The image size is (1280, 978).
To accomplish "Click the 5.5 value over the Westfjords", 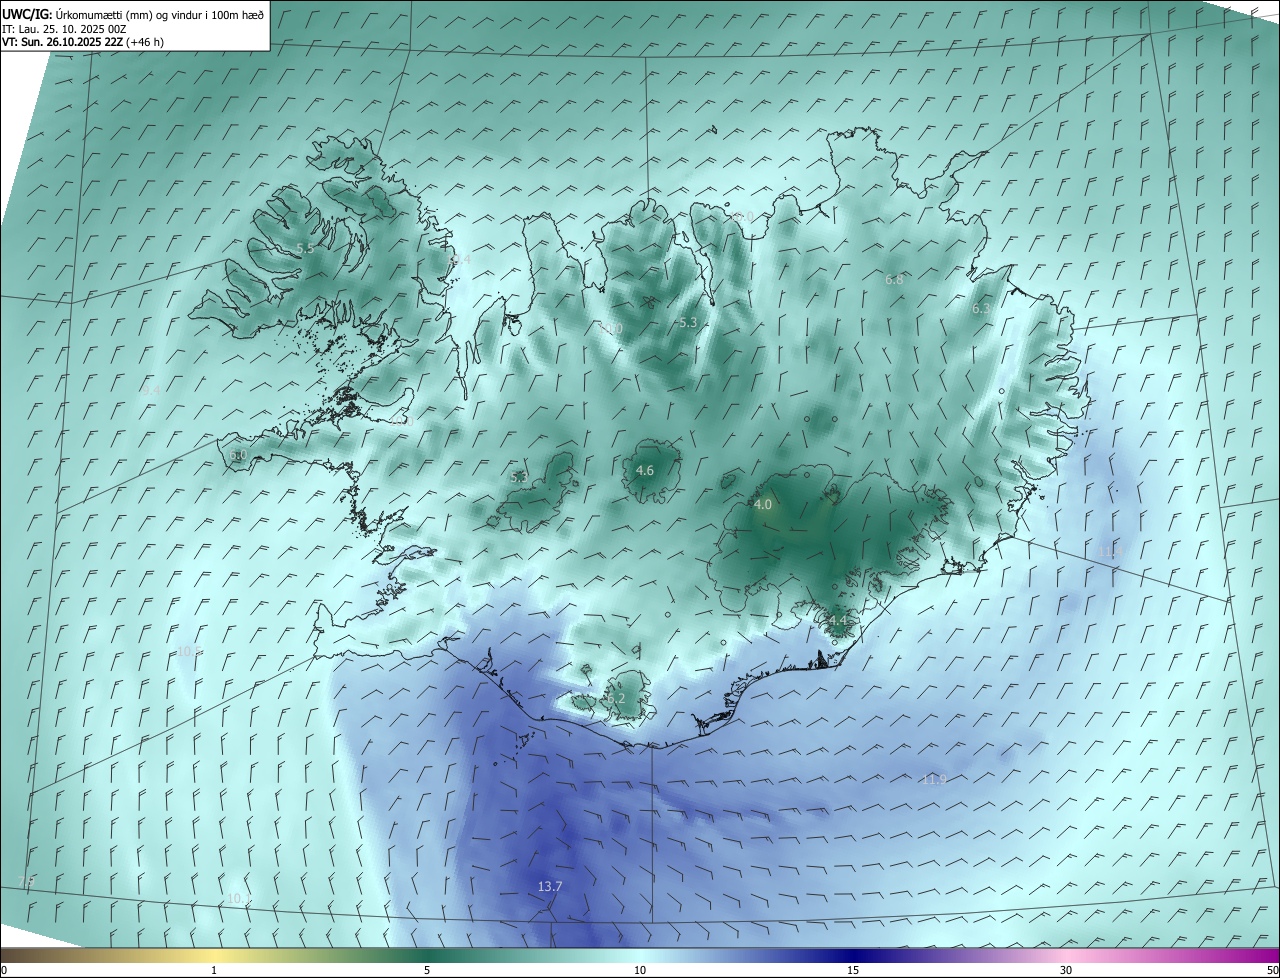I will (x=305, y=248).
